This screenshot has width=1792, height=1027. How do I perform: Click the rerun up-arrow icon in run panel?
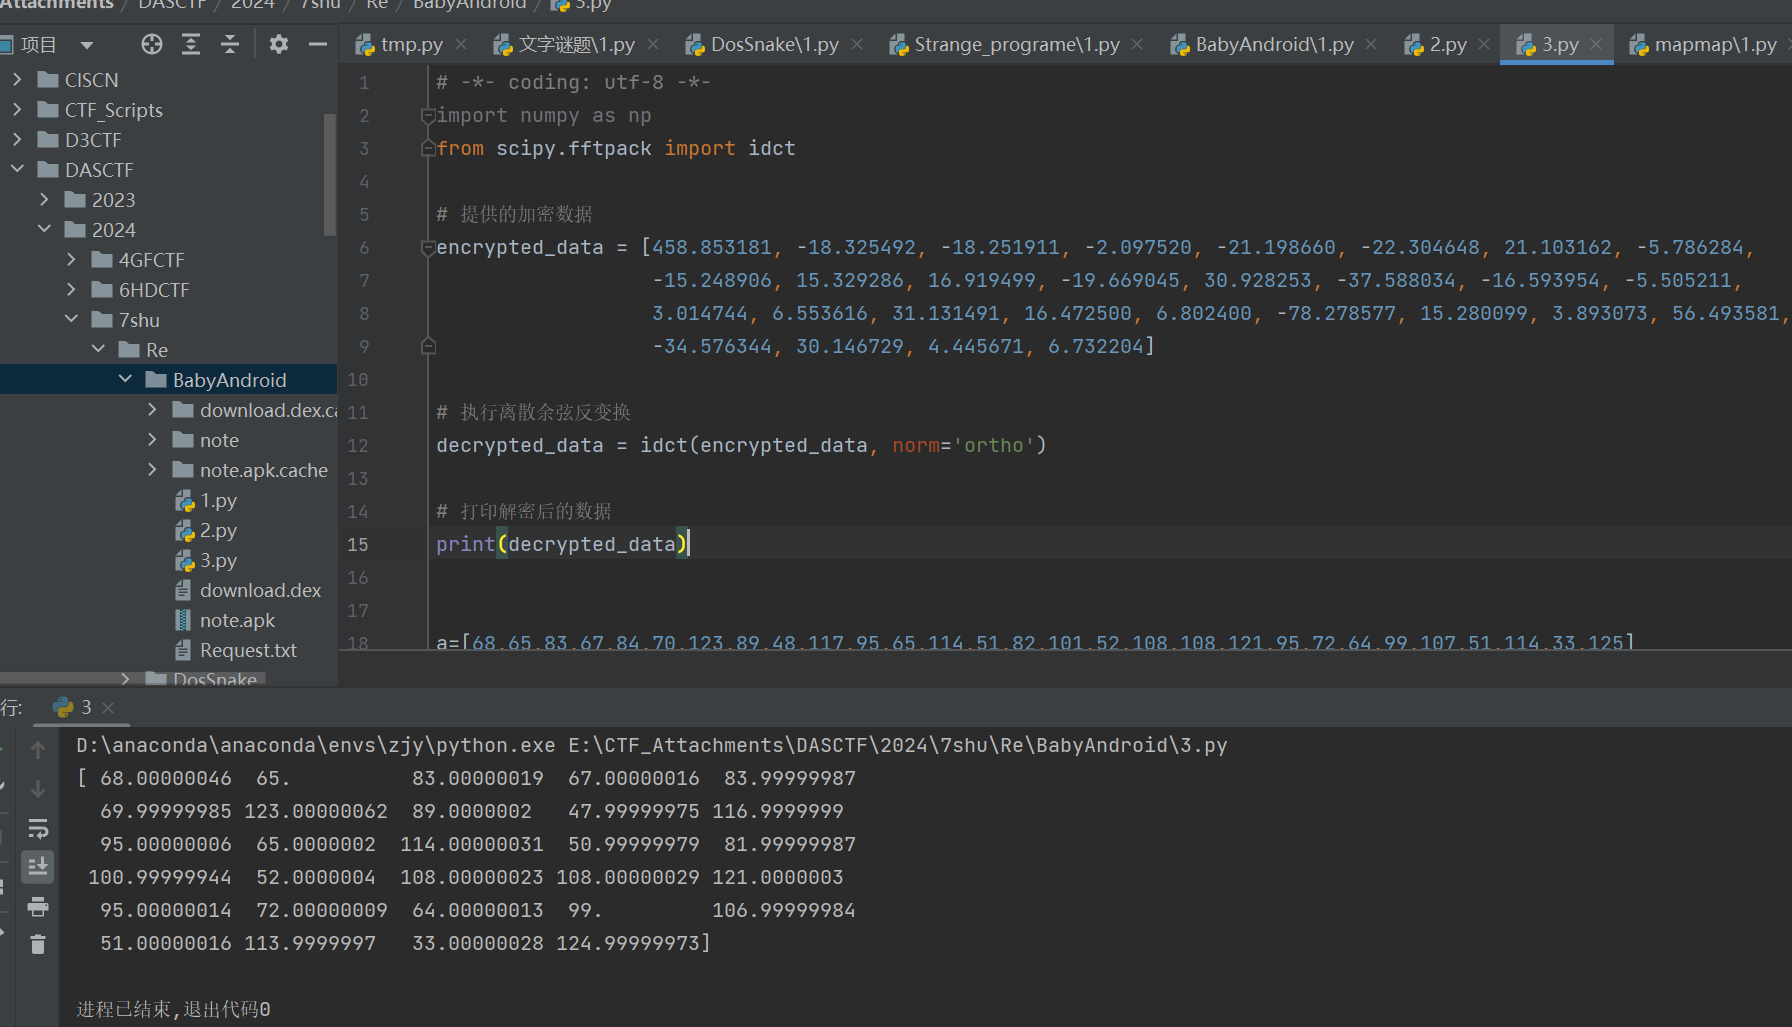[38, 749]
